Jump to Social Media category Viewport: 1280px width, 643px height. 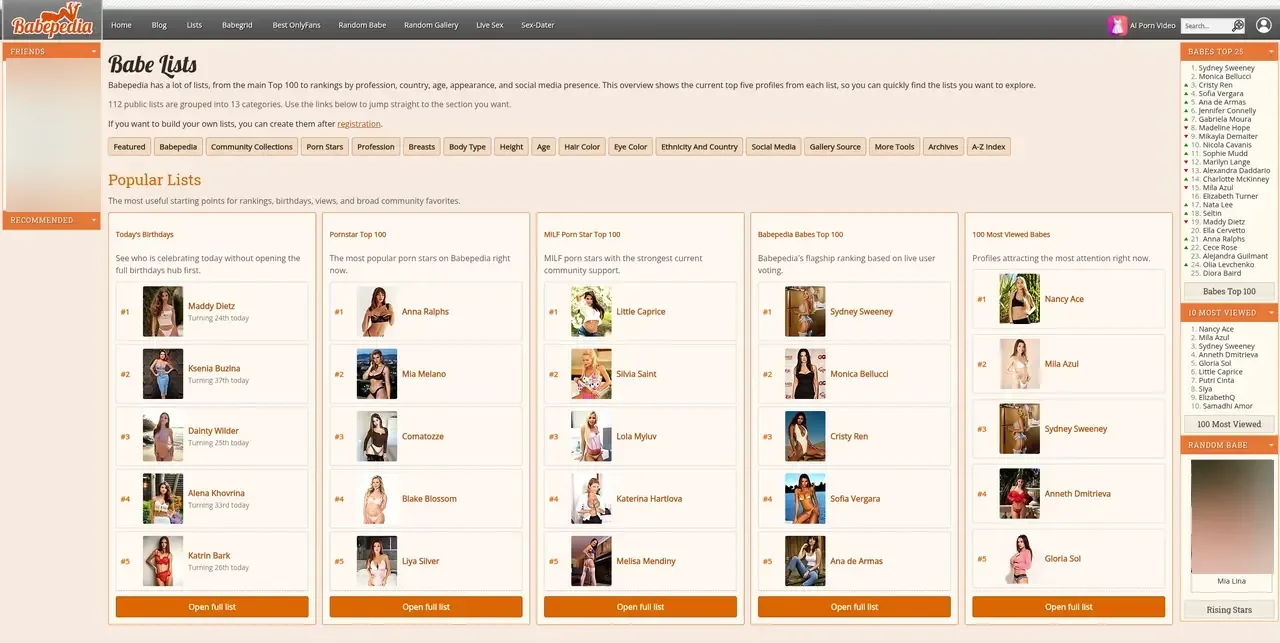[774, 147]
